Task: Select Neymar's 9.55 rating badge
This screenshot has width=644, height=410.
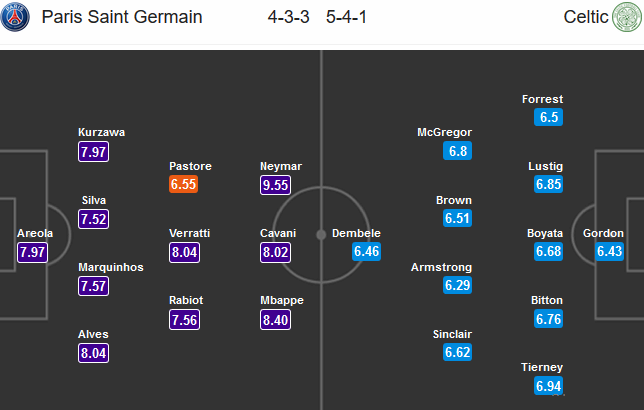Action: pyautogui.click(x=275, y=185)
